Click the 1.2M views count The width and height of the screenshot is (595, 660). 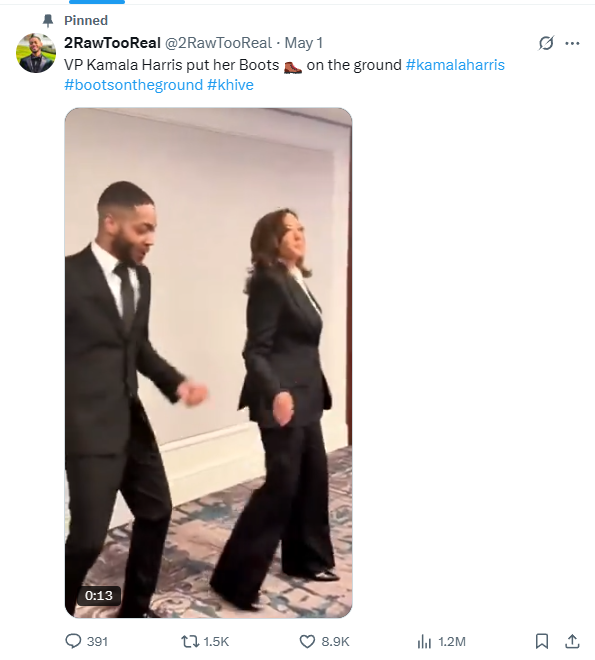click(452, 641)
